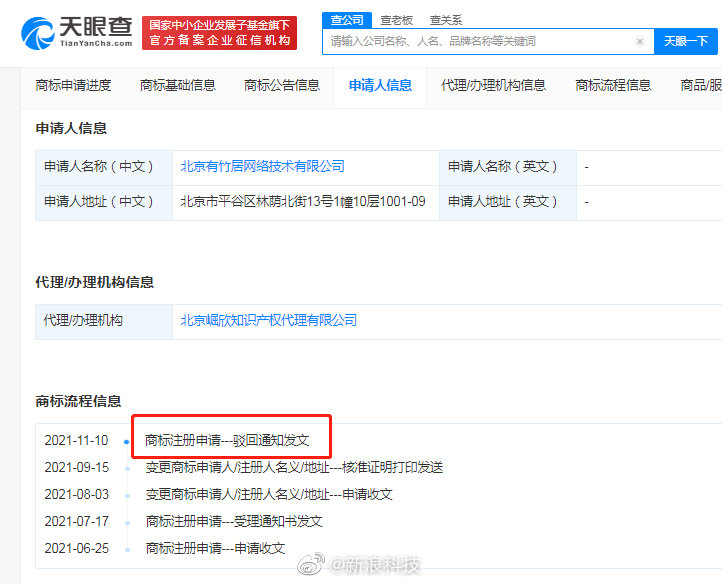Clear the search box with X icon
The width and height of the screenshot is (722, 584).
tap(640, 42)
